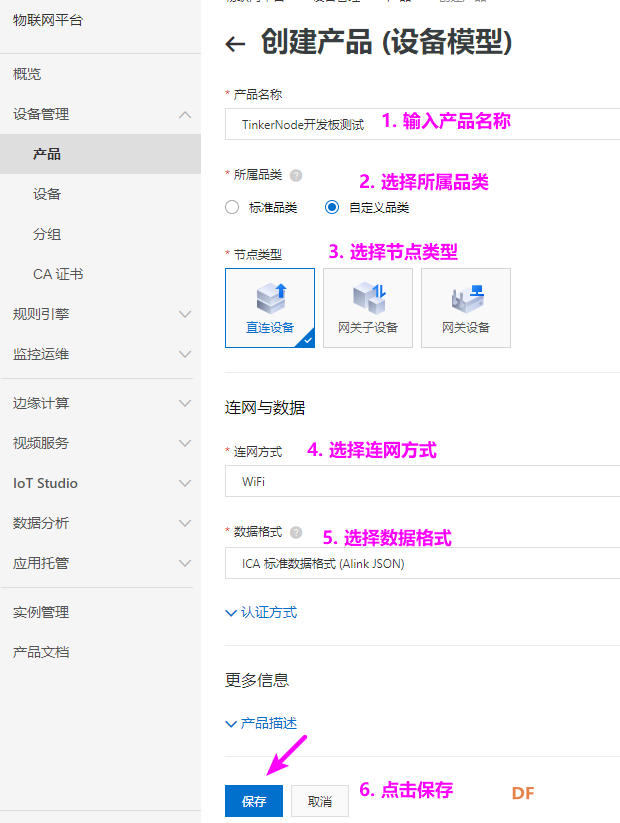Viewport: 620px width, 823px height.
Task: Open the 产品 sidebar item
Action: click(x=100, y=154)
